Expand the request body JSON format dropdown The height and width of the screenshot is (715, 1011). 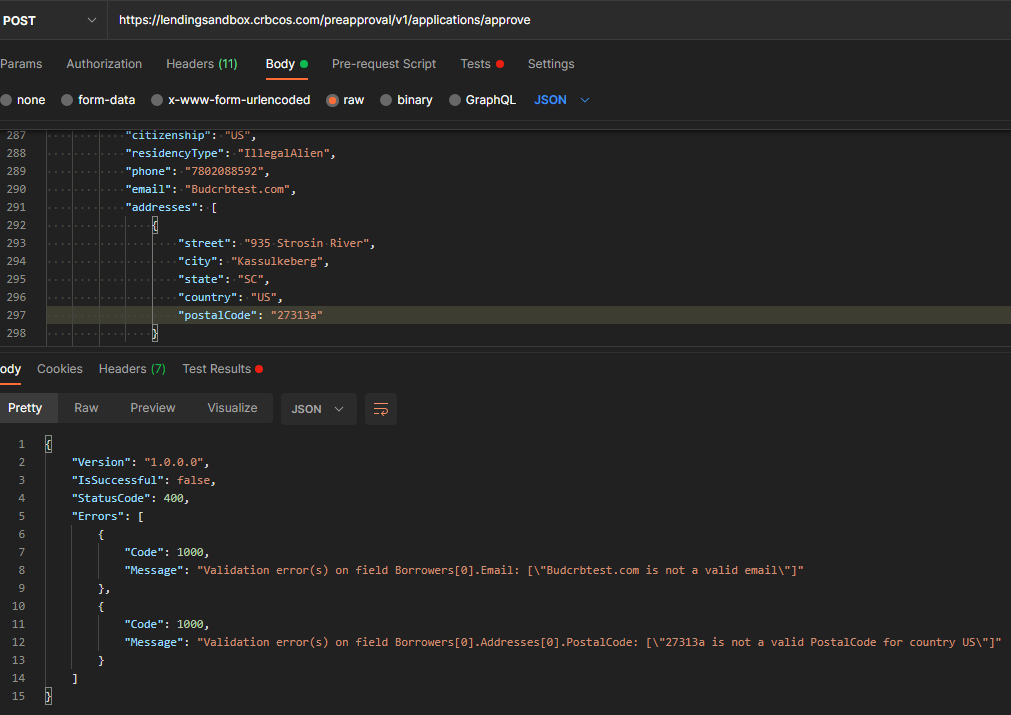click(x=562, y=100)
